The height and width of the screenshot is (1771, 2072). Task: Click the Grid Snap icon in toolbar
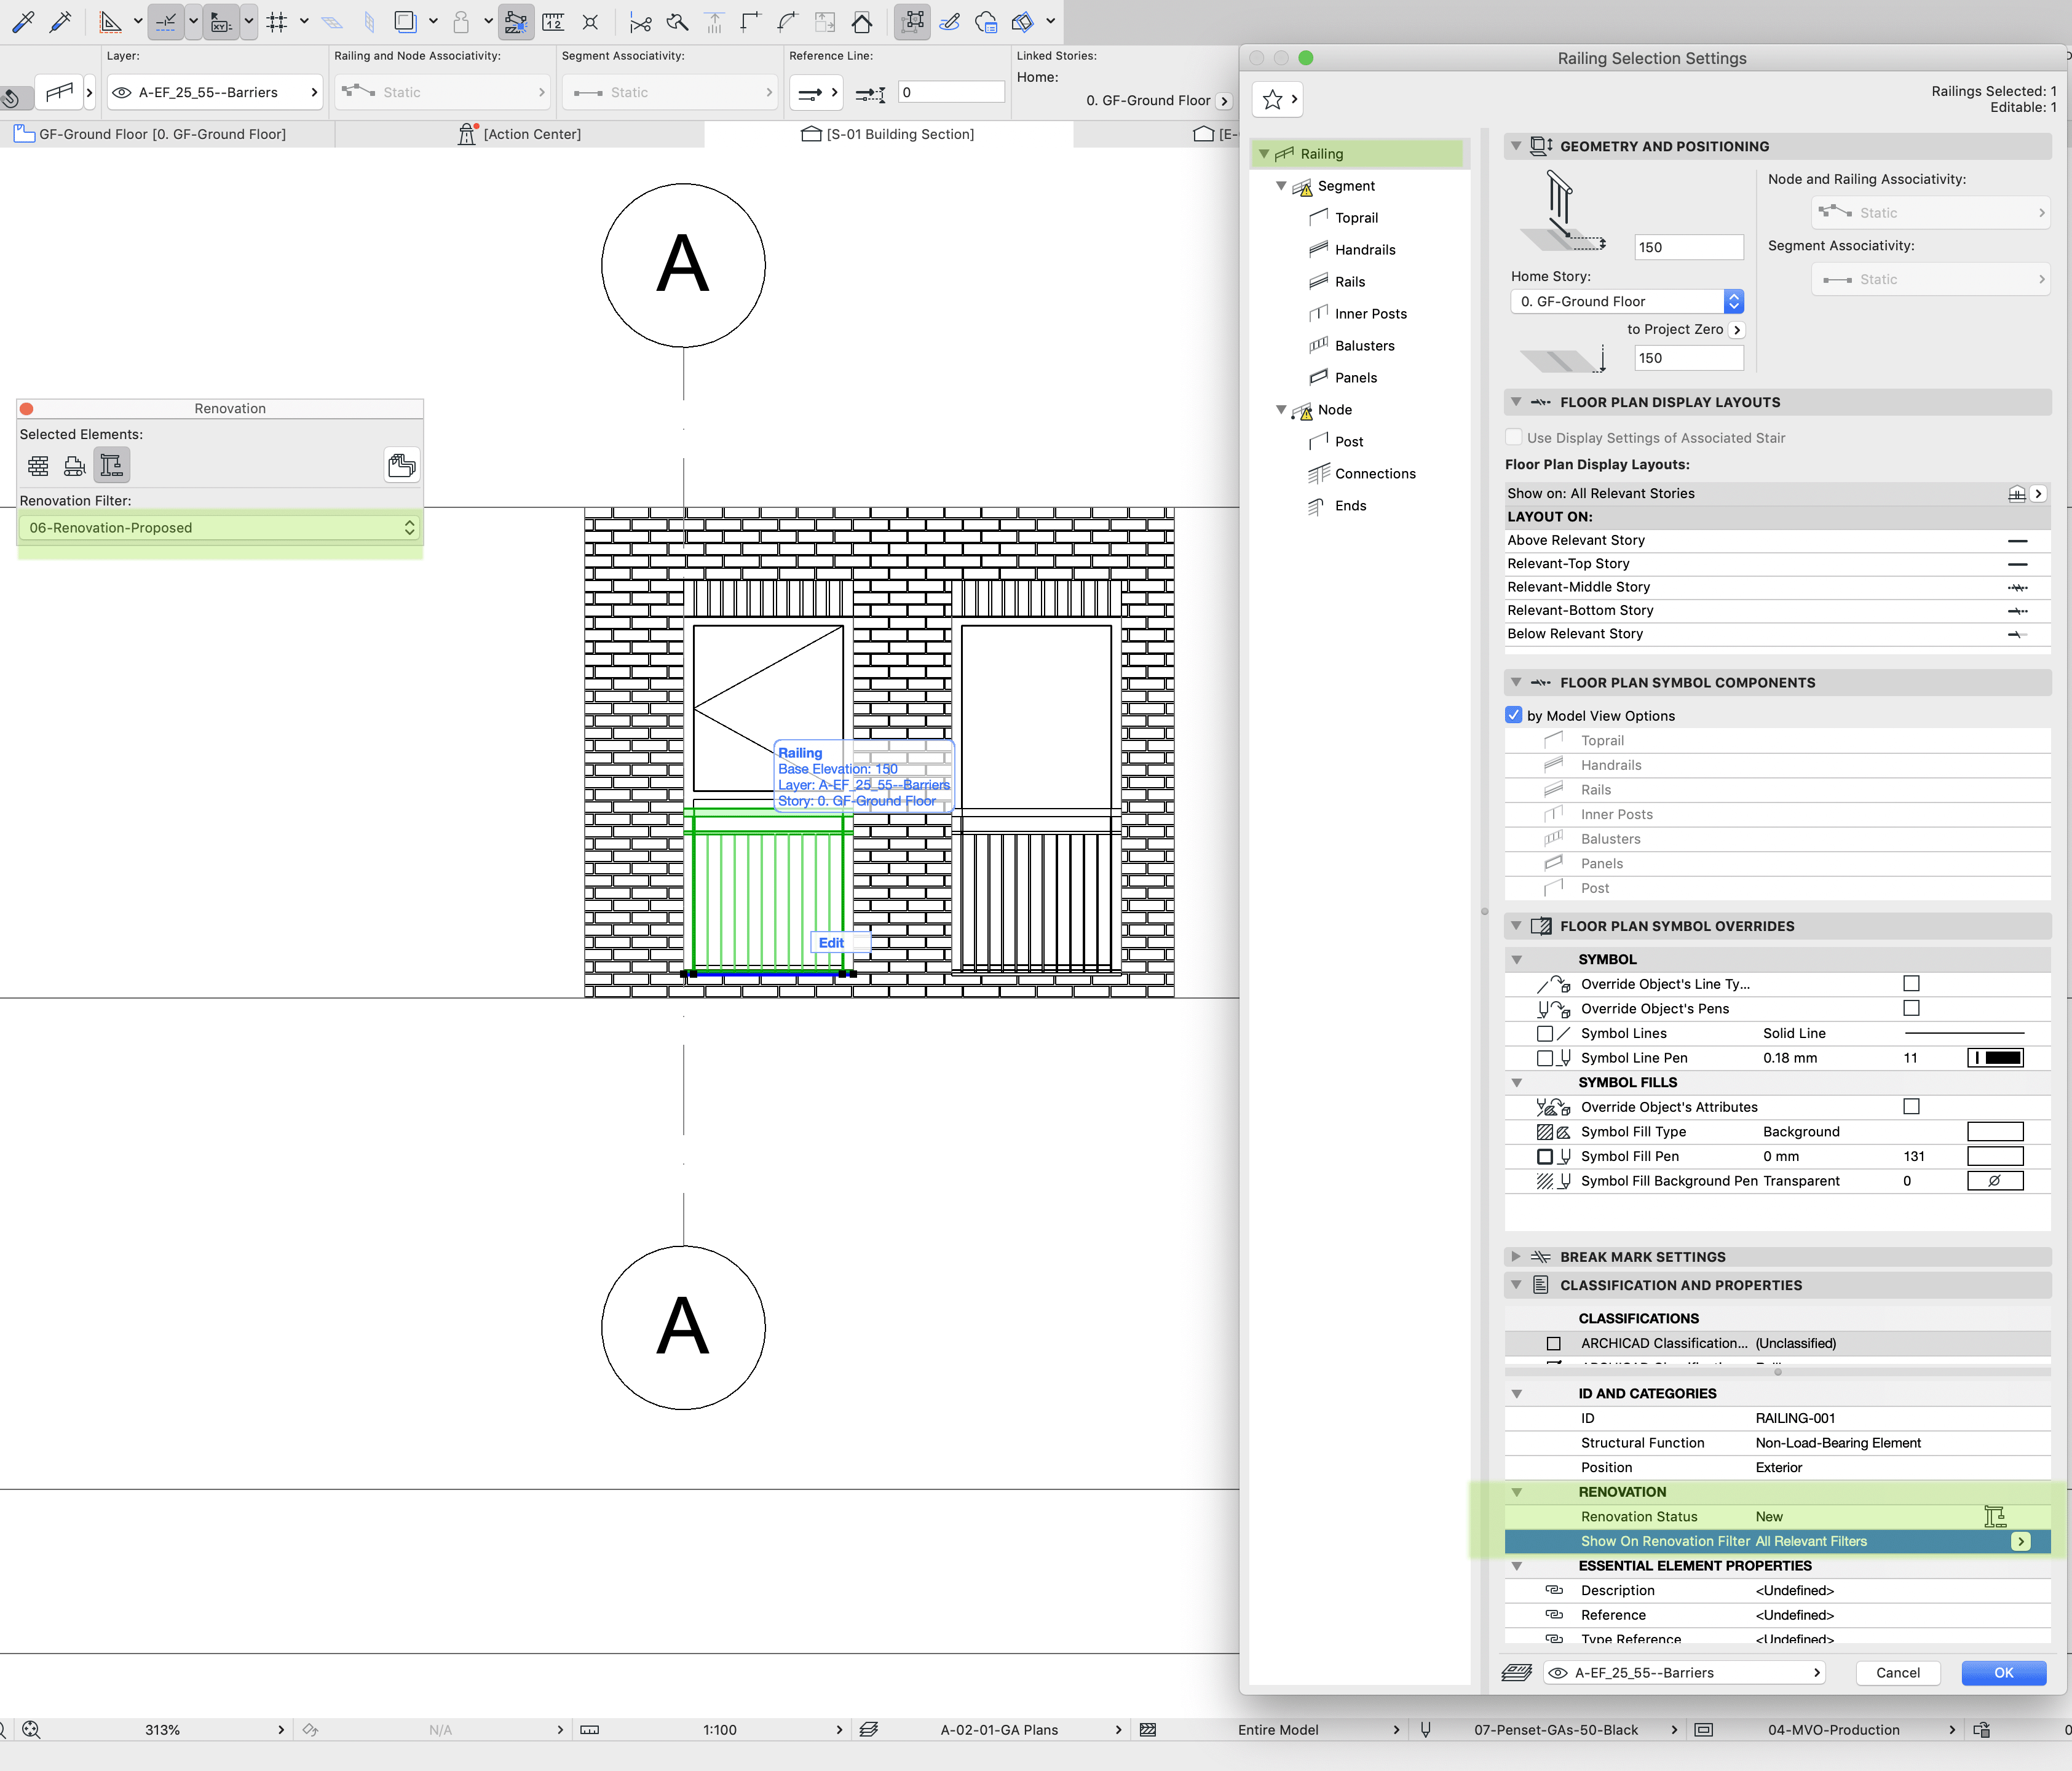(277, 21)
